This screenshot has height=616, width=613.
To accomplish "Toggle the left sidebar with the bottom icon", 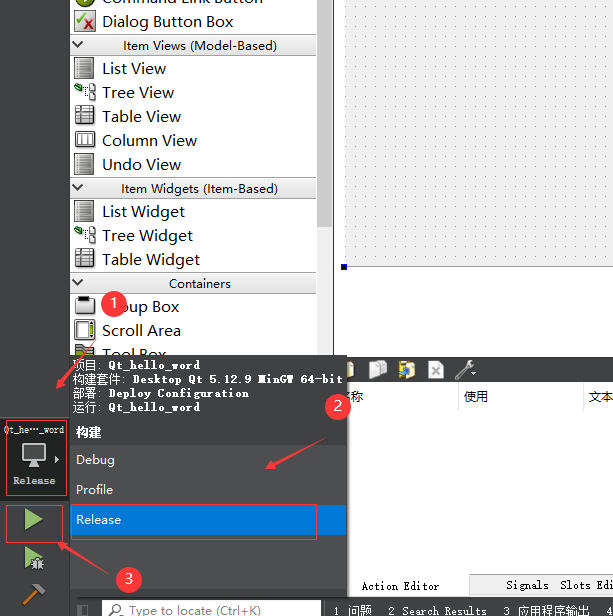I will click(x=83, y=610).
